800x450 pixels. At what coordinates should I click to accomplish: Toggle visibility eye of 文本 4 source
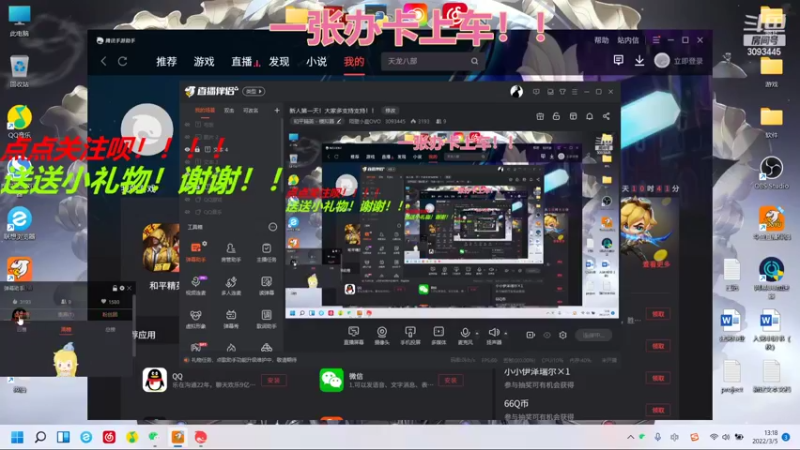point(187,149)
